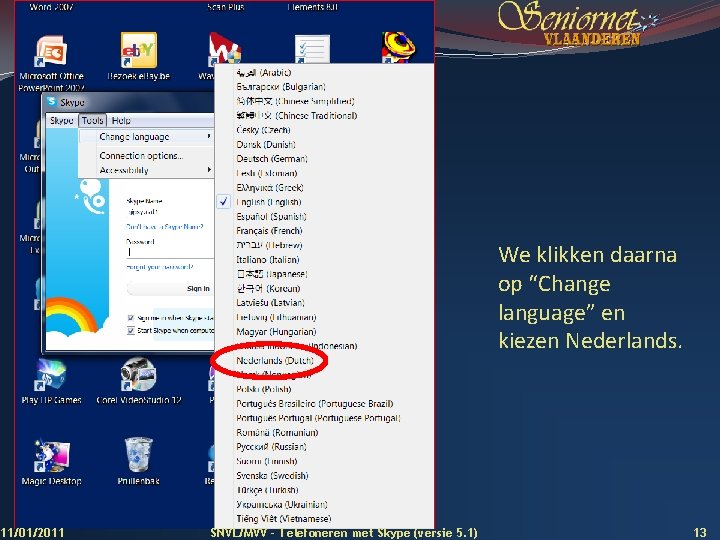Select Português Portugal (Portuguese Portugal)
Viewport: 720px width, 540px height.
318,418
